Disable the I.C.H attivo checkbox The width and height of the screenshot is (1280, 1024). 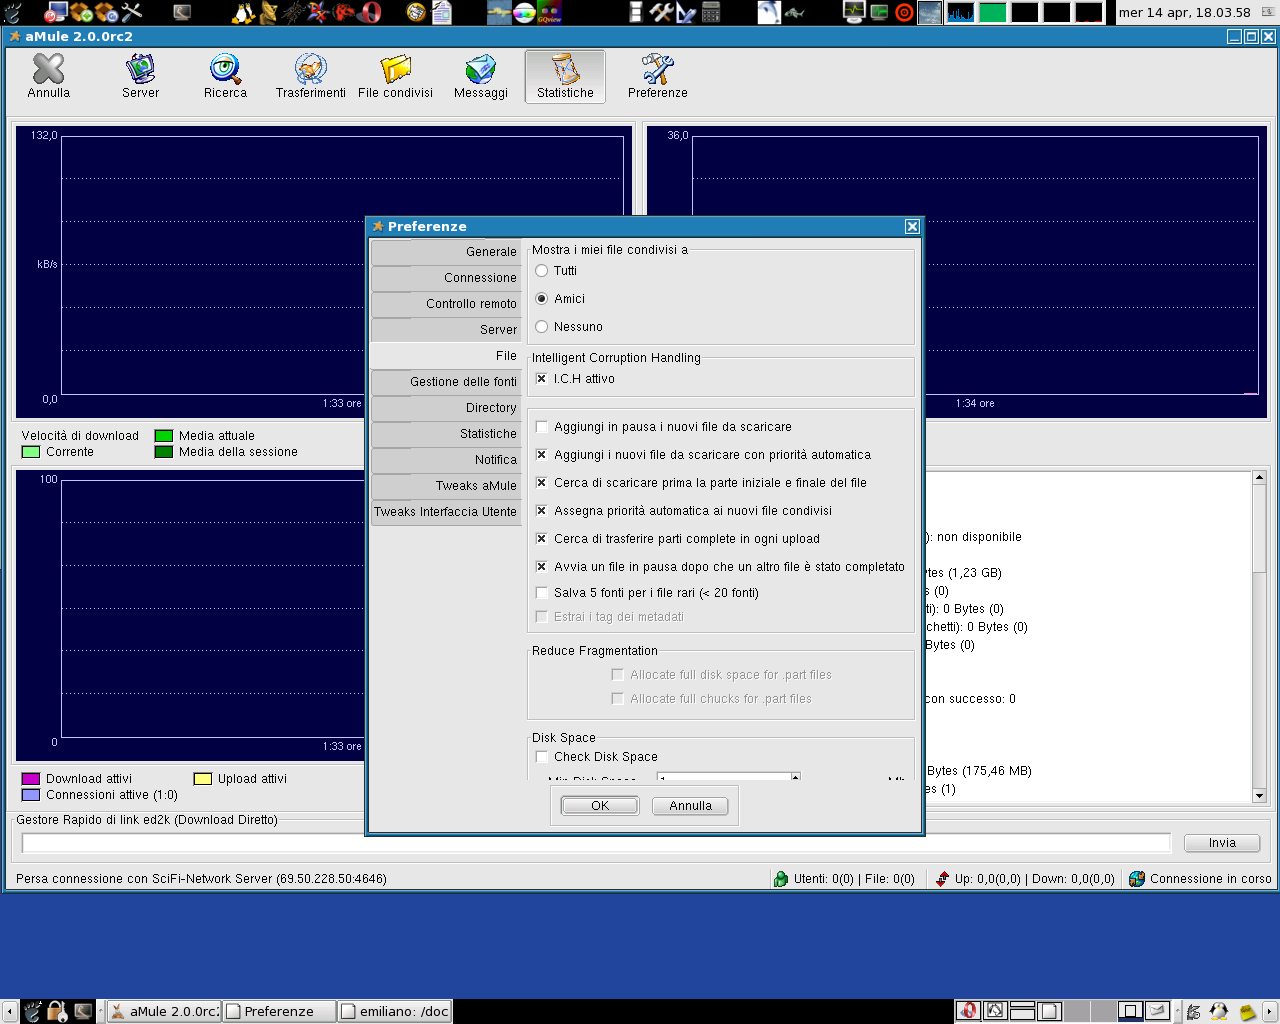[x=542, y=379]
